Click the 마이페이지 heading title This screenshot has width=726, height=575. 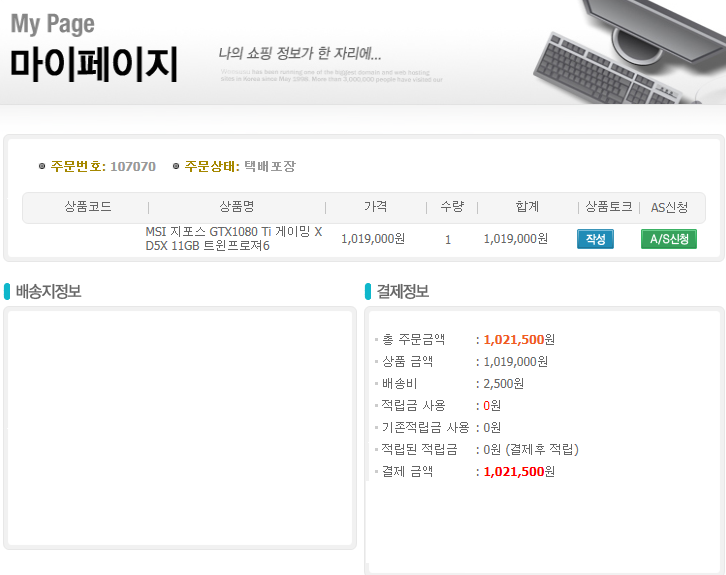[94, 64]
